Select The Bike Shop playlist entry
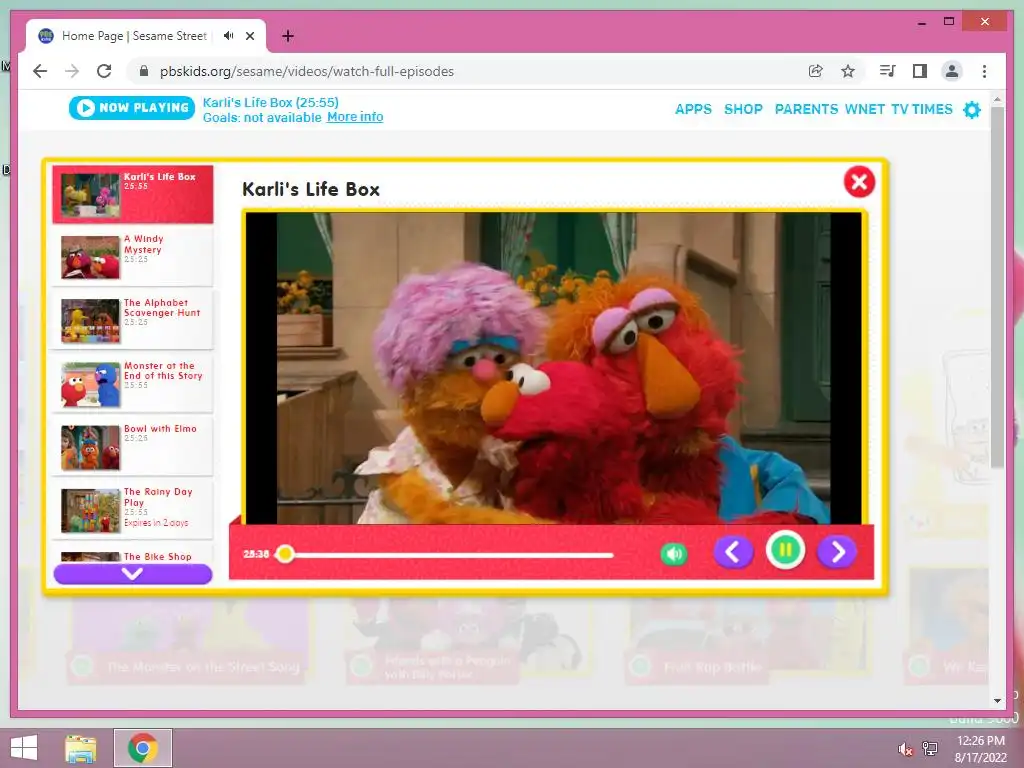This screenshot has height=768, width=1024. pos(133,555)
